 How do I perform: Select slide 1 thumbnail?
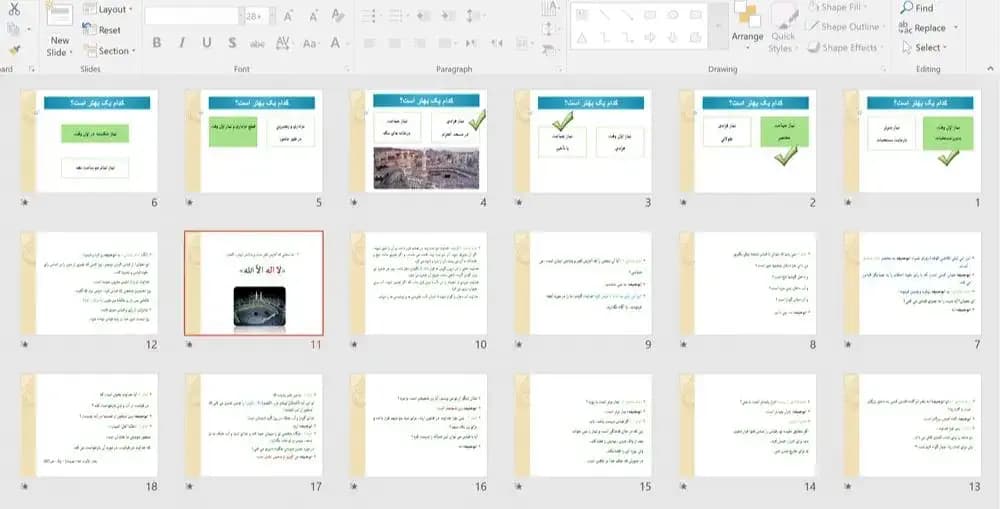point(912,141)
